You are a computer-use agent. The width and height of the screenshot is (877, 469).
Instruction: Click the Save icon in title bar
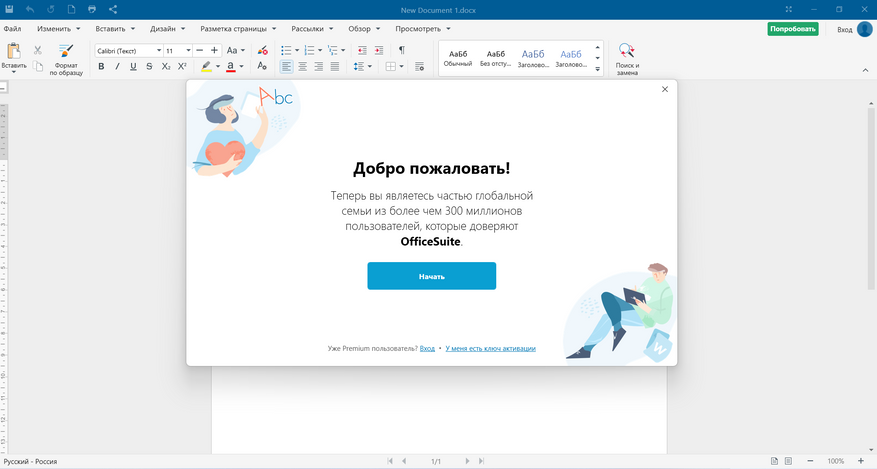[9, 10]
